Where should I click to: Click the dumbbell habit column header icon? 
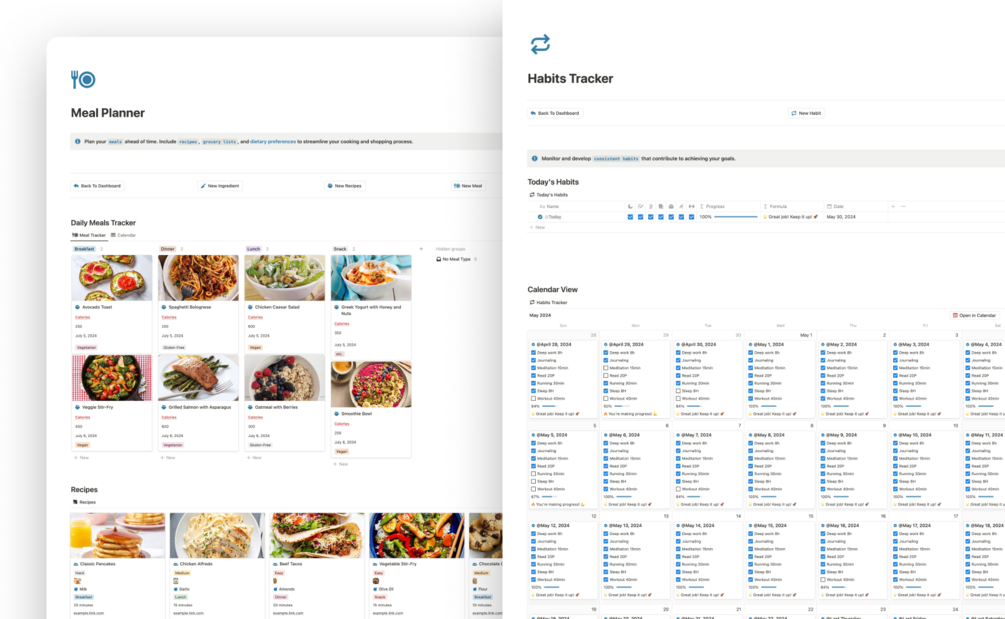pos(692,206)
